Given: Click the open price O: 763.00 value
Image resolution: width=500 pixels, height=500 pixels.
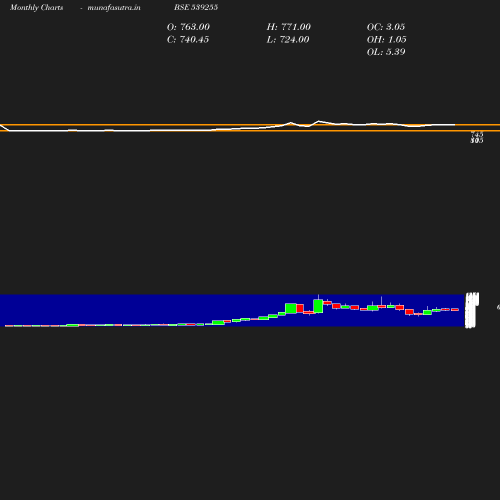Looking at the screenshot, I should (188, 27).
